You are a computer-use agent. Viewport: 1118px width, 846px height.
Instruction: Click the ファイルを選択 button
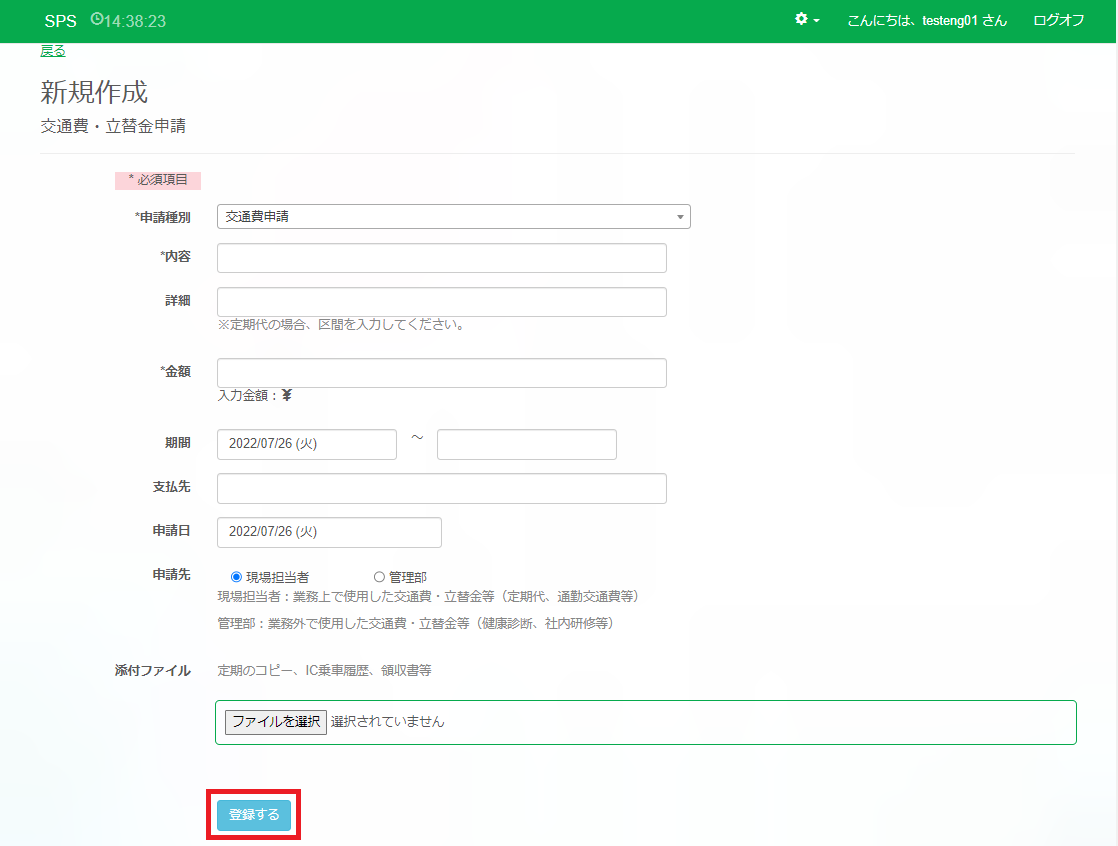276,722
